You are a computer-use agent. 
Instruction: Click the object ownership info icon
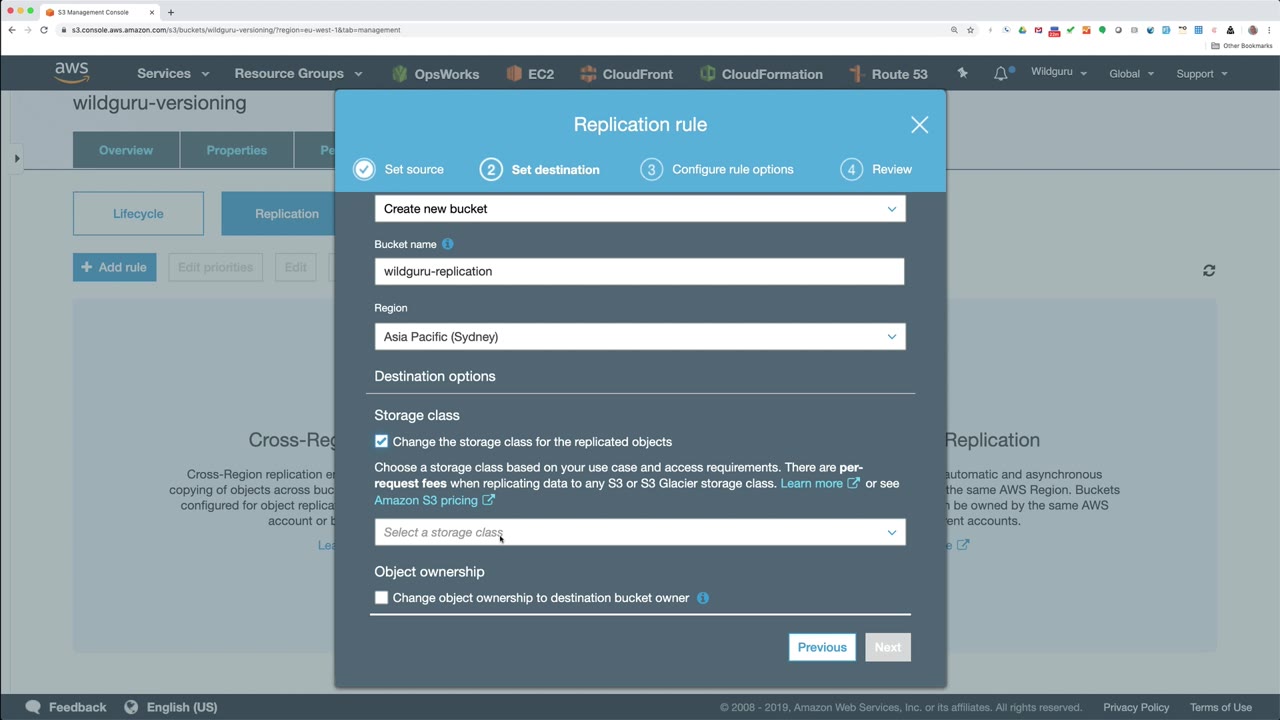click(x=703, y=598)
